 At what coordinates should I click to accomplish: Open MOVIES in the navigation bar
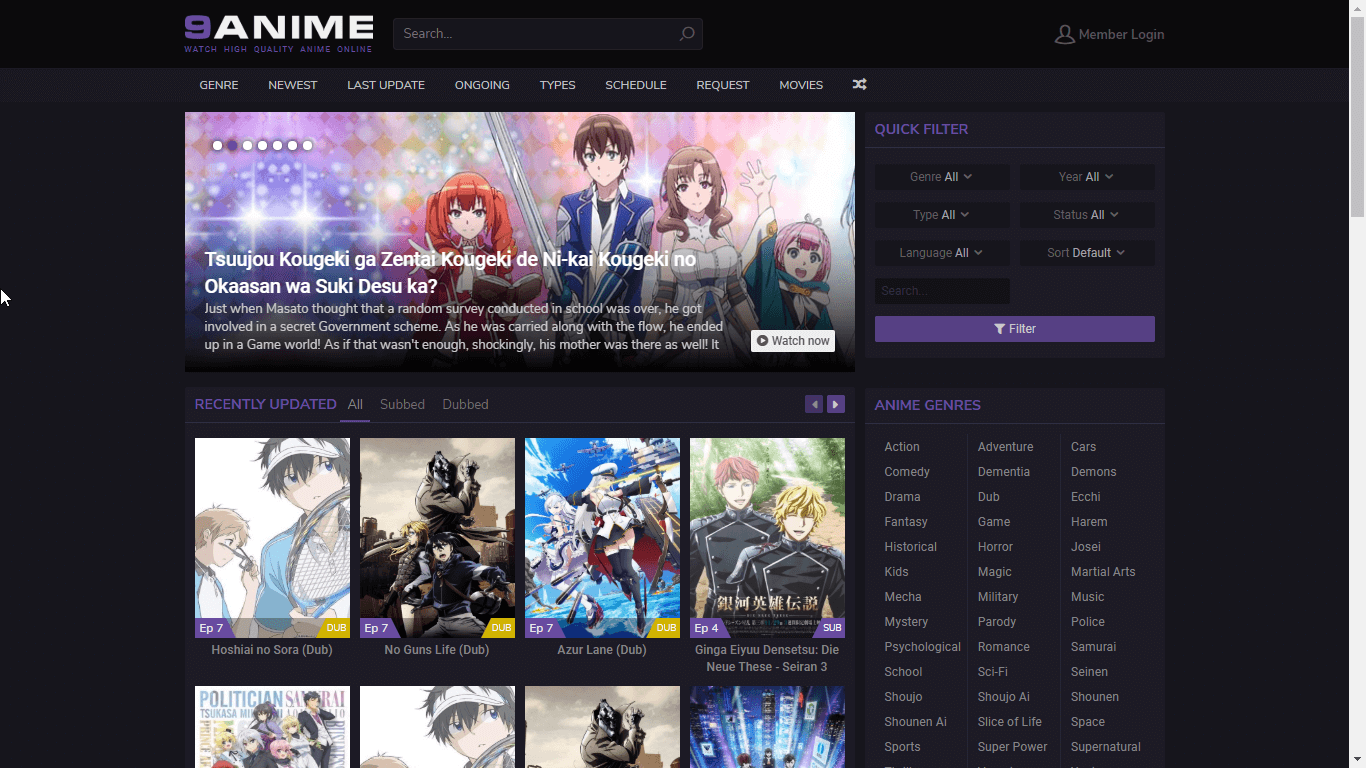click(801, 85)
